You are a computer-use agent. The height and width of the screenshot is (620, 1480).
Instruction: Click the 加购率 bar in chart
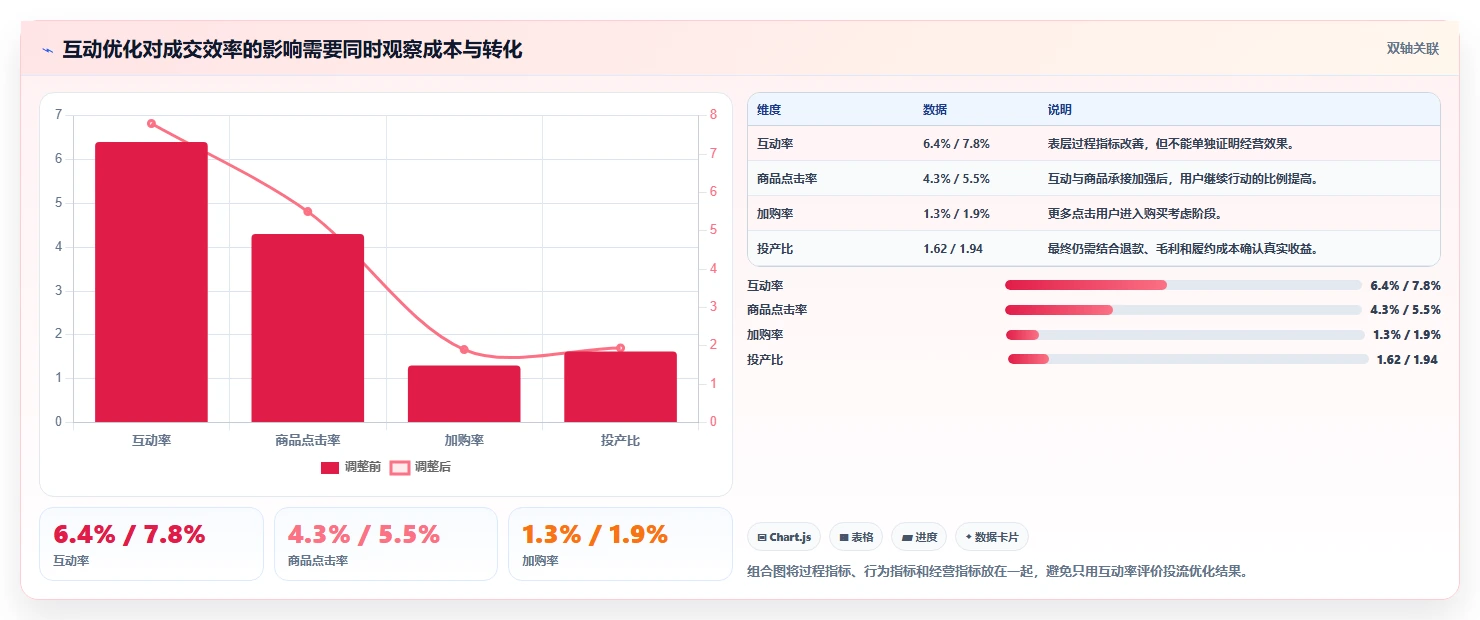tap(464, 394)
